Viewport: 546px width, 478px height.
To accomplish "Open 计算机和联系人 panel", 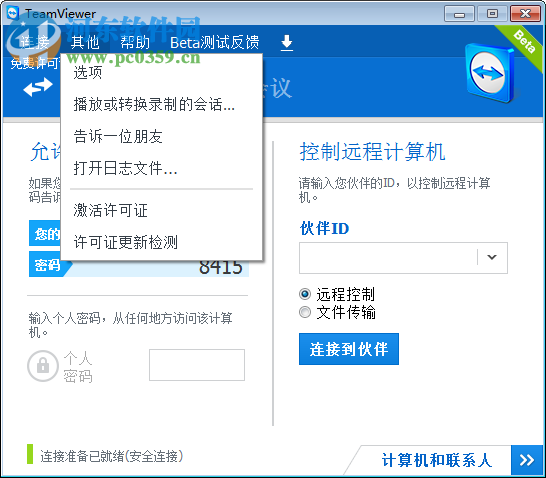I will [437, 460].
